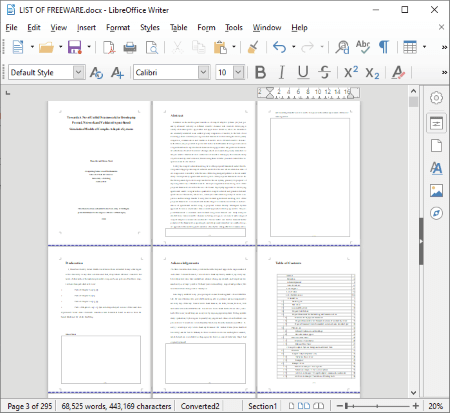The image size is (450, 413).
Task: Click the Clone Formatting paintbrush icon
Action: pos(253,47)
